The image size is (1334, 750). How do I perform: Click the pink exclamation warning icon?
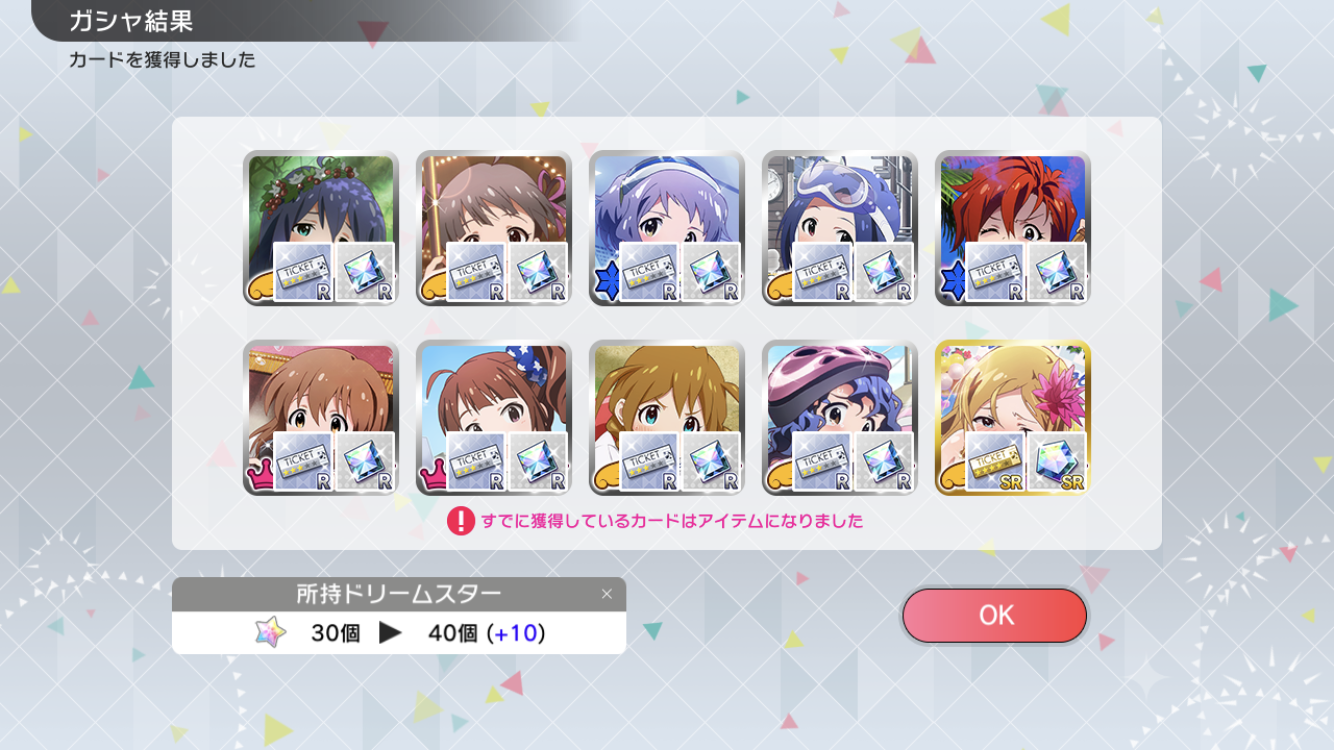460,521
